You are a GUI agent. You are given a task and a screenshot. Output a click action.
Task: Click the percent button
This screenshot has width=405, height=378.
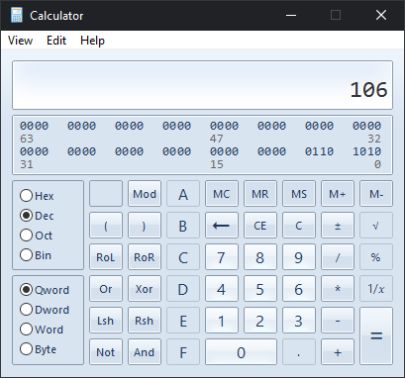pyautogui.click(x=376, y=257)
